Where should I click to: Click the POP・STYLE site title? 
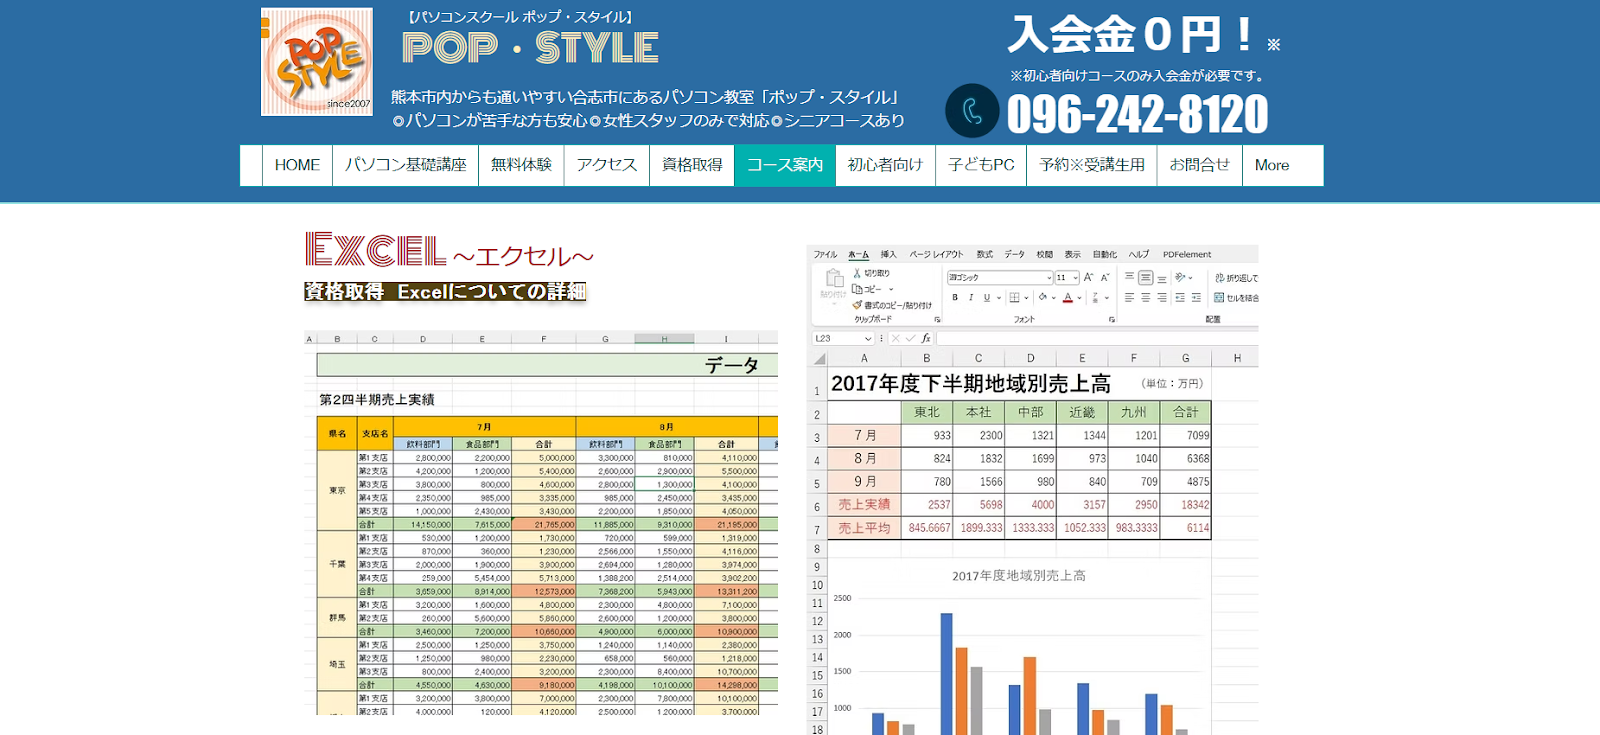tap(530, 48)
